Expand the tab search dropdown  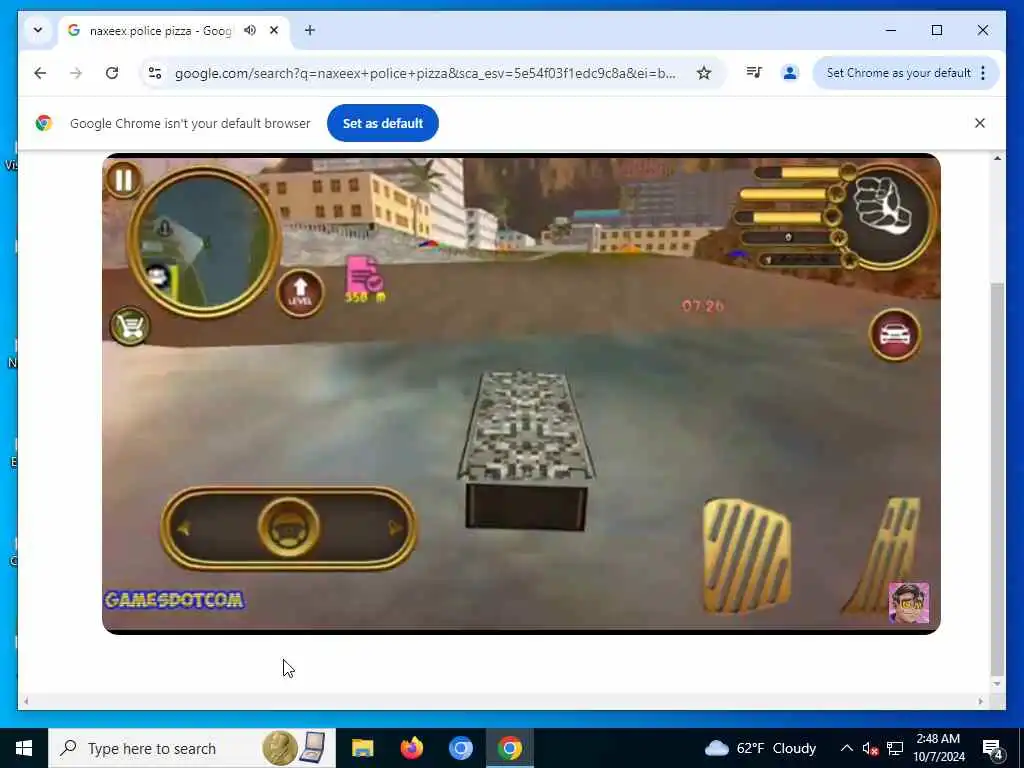coord(38,30)
